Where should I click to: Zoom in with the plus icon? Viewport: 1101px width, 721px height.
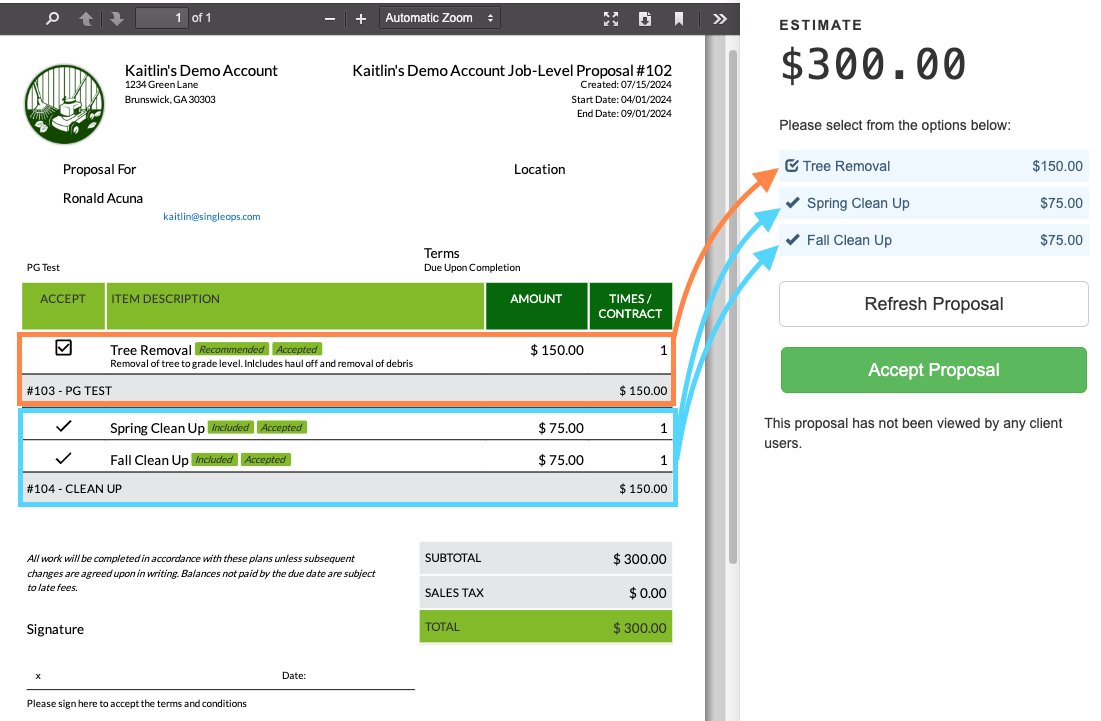pos(361,18)
